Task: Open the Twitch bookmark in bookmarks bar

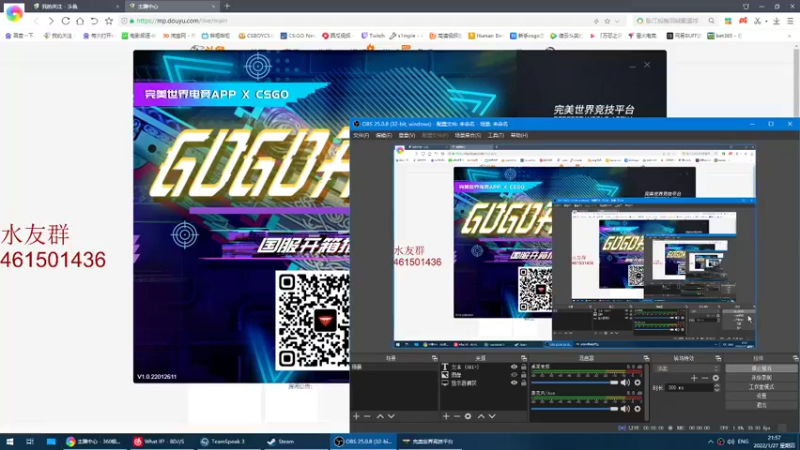Action: pyautogui.click(x=373, y=36)
